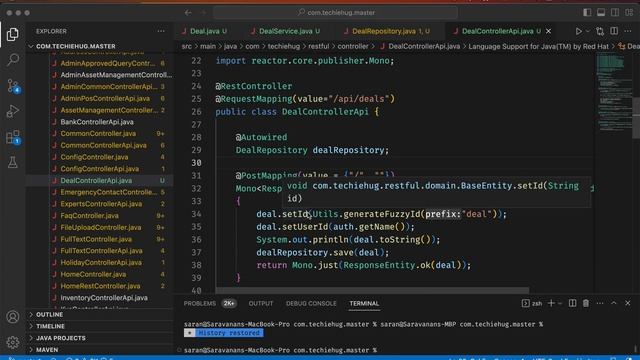Open the Problems panel tab
The image size is (640, 360).
pos(200,304)
